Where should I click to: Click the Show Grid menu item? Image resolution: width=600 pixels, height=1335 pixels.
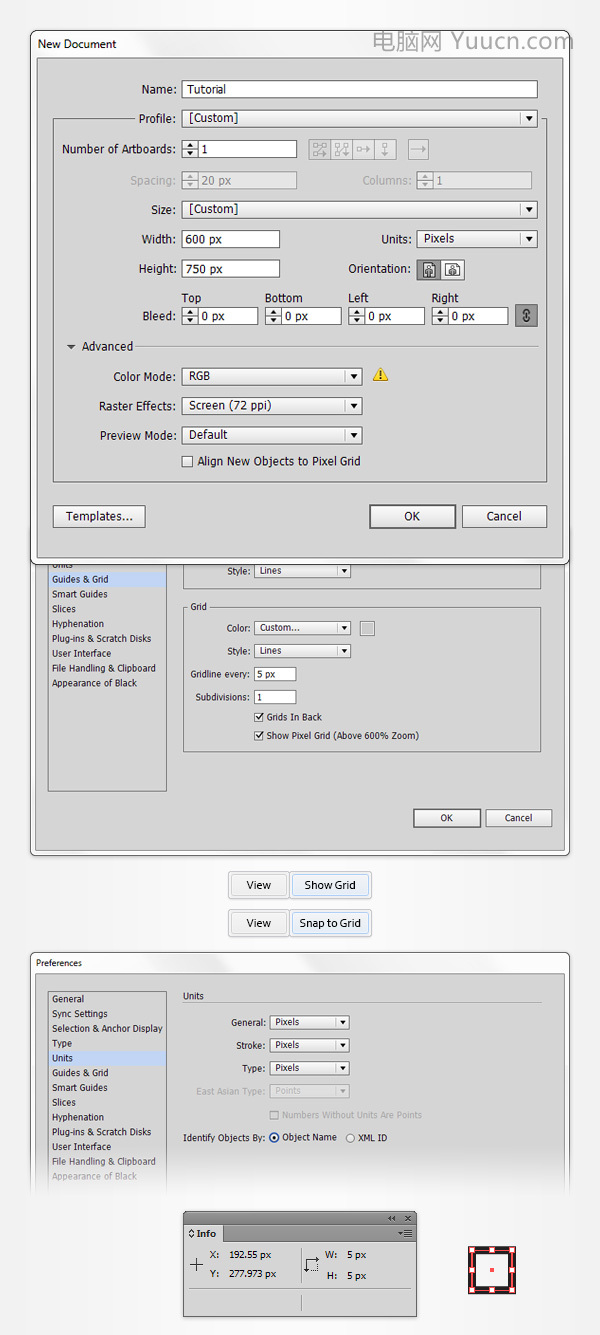click(330, 885)
